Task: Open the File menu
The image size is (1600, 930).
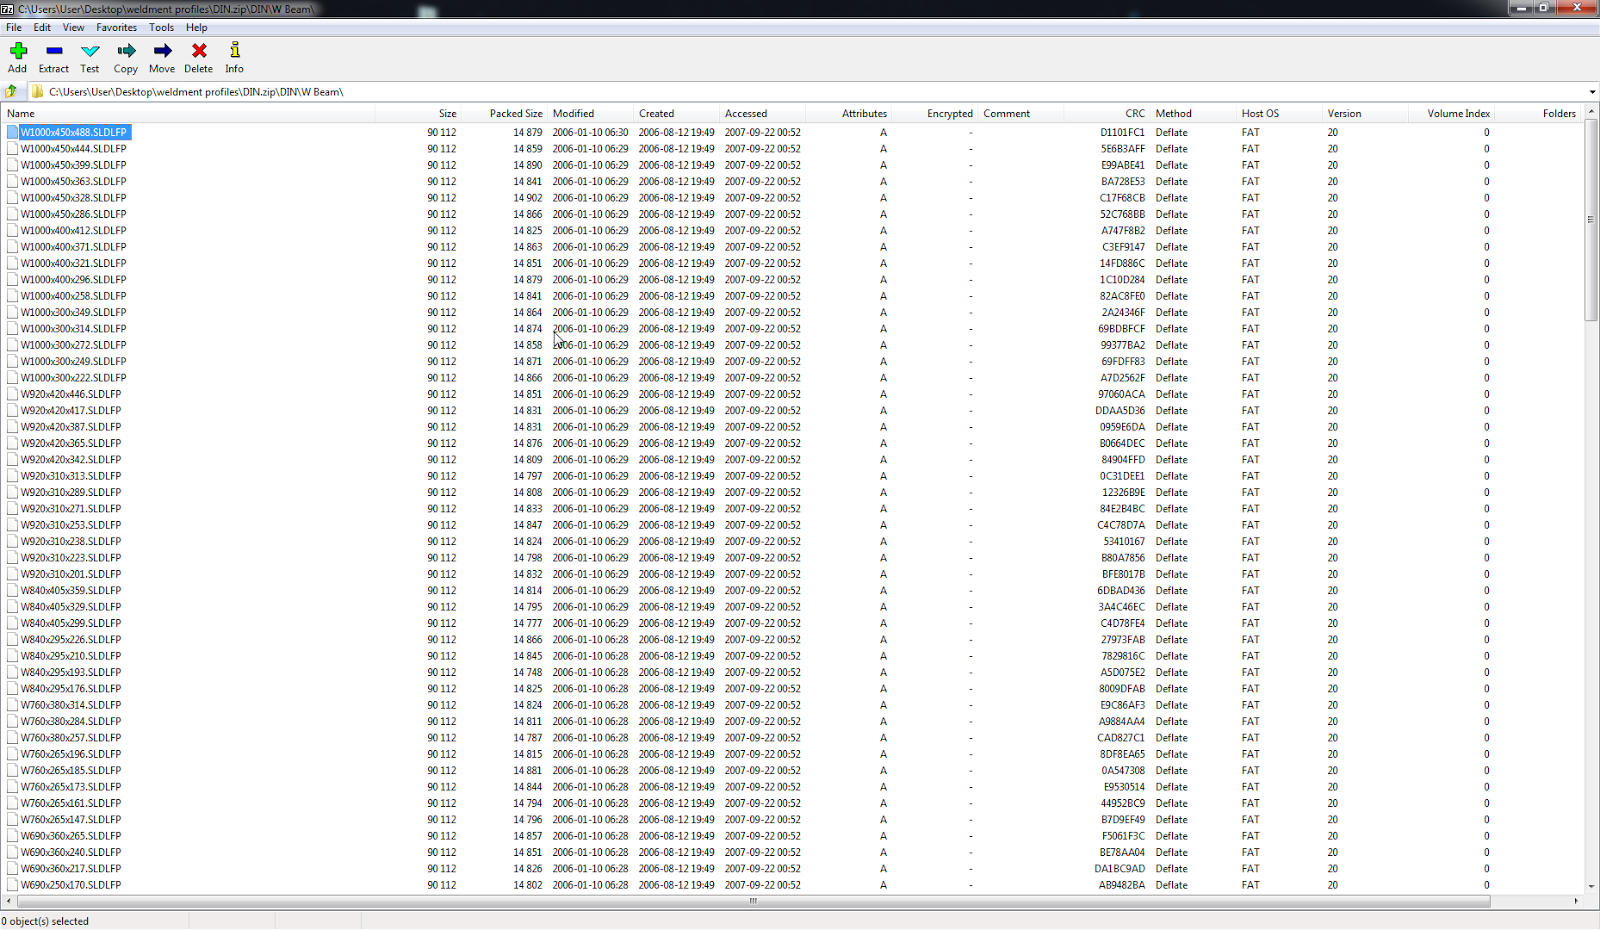Action: (x=13, y=27)
